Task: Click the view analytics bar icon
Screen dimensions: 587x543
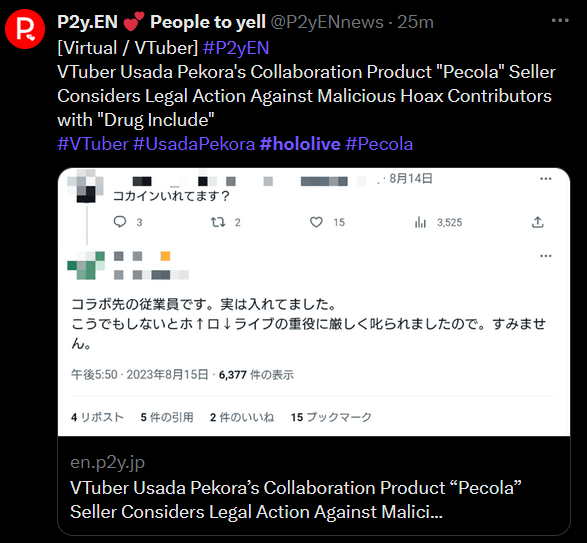Action: coord(420,222)
